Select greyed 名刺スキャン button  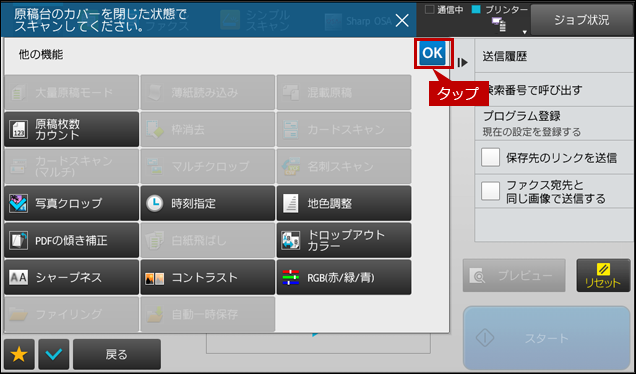click(x=344, y=166)
